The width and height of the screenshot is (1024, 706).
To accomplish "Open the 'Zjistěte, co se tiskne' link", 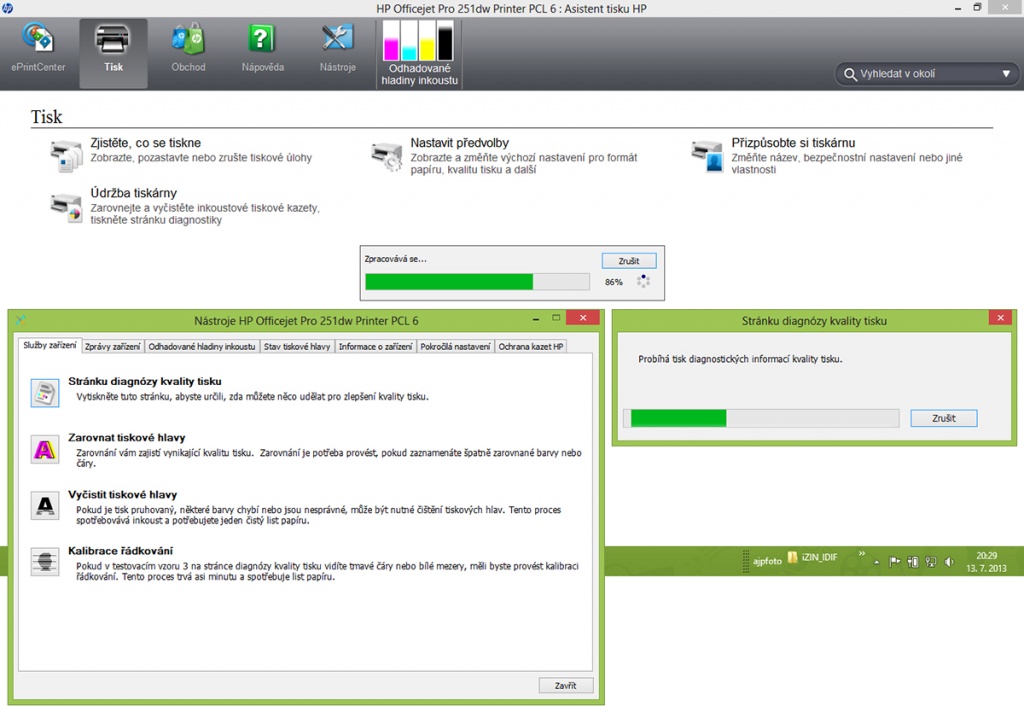I will [146, 143].
